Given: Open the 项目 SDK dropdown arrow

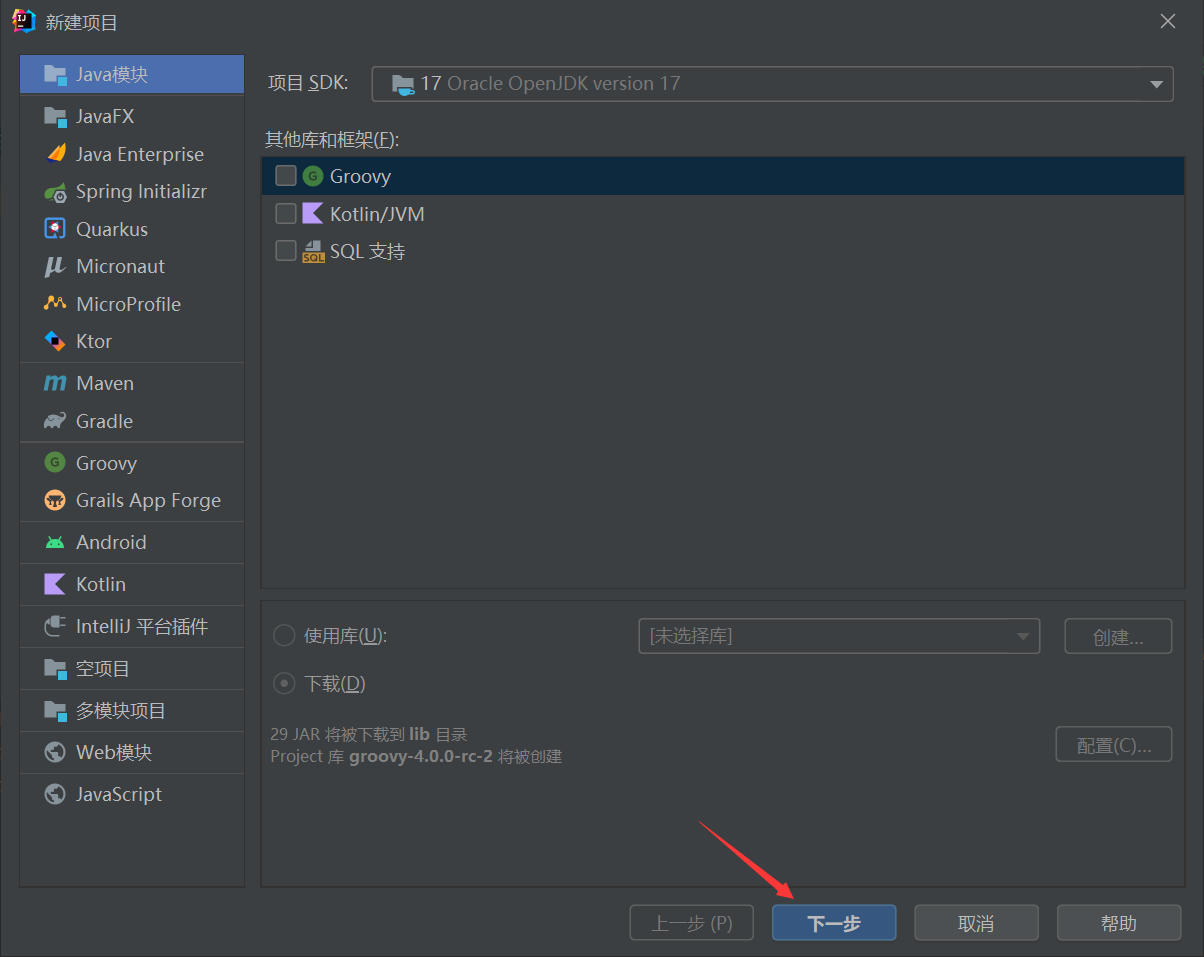Looking at the screenshot, I should click(x=1156, y=85).
